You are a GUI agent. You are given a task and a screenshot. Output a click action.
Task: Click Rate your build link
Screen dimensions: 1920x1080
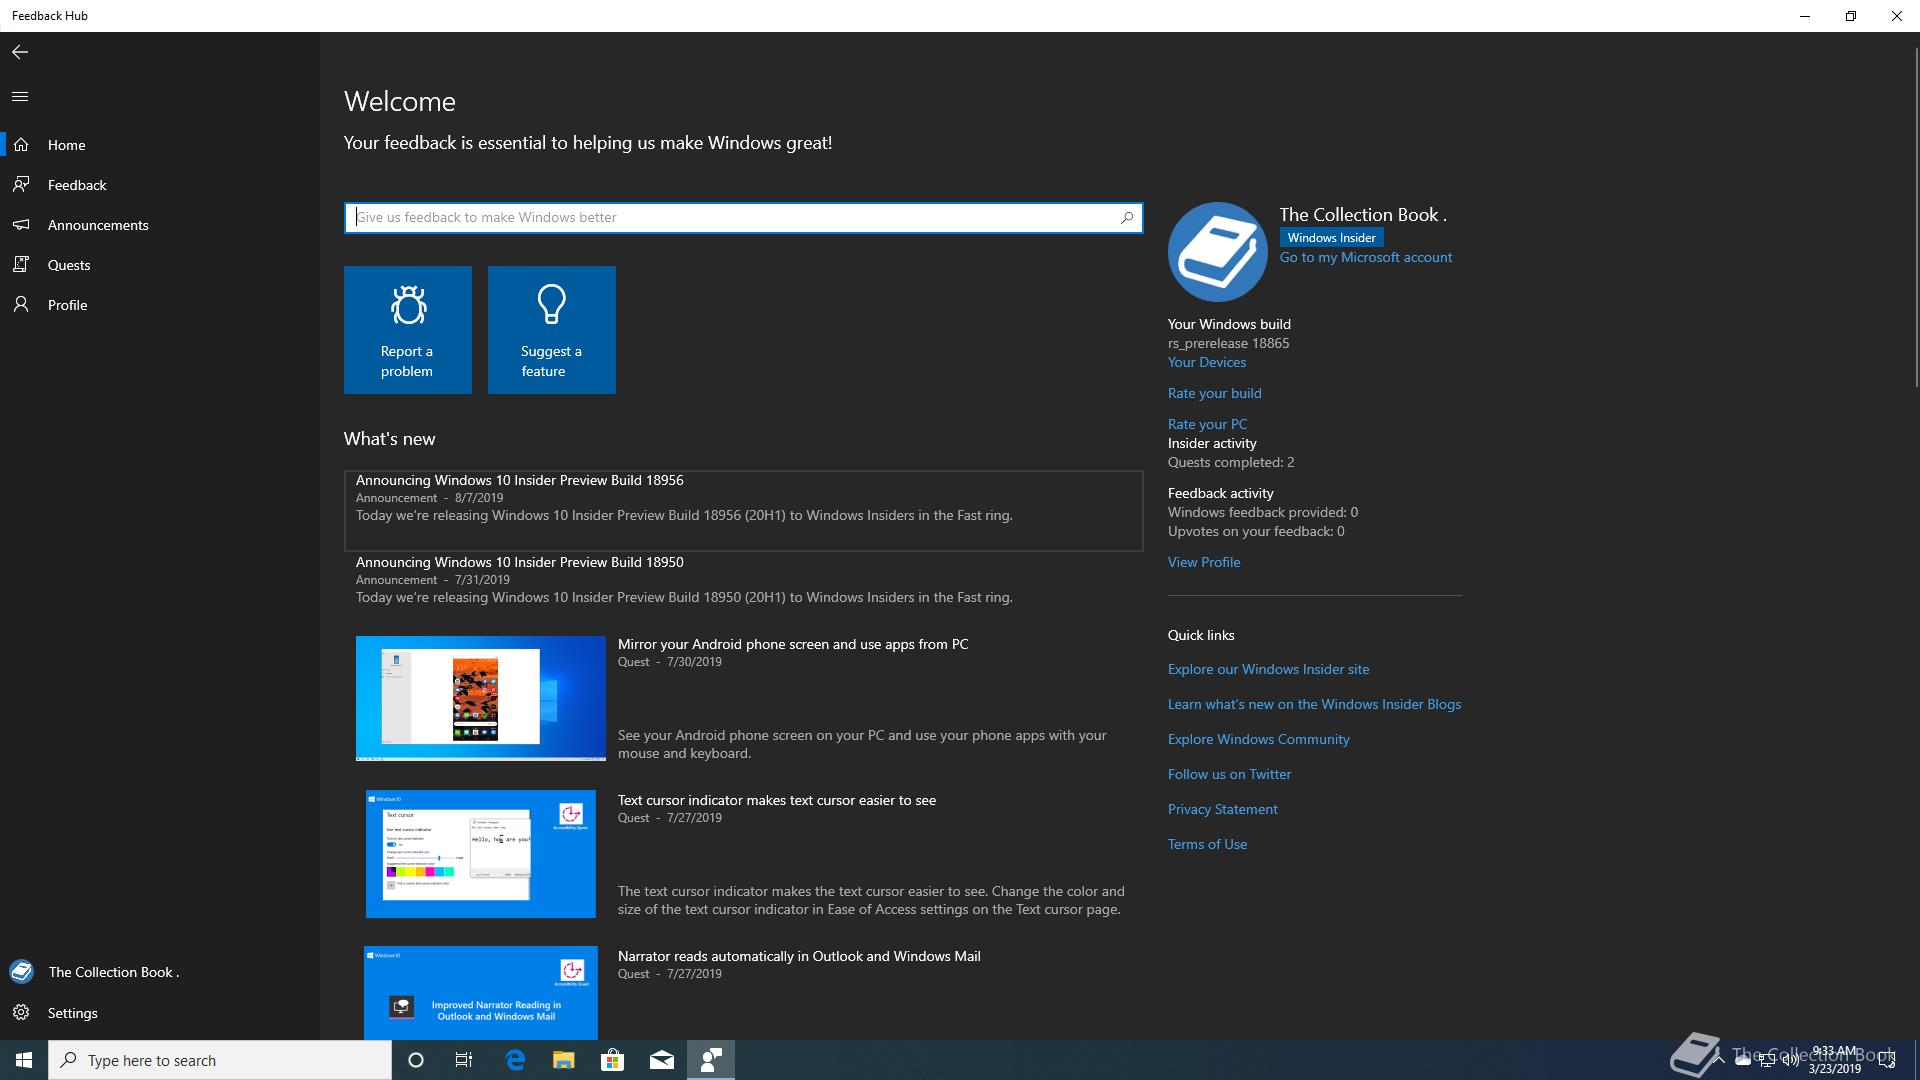(x=1215, y=393)
